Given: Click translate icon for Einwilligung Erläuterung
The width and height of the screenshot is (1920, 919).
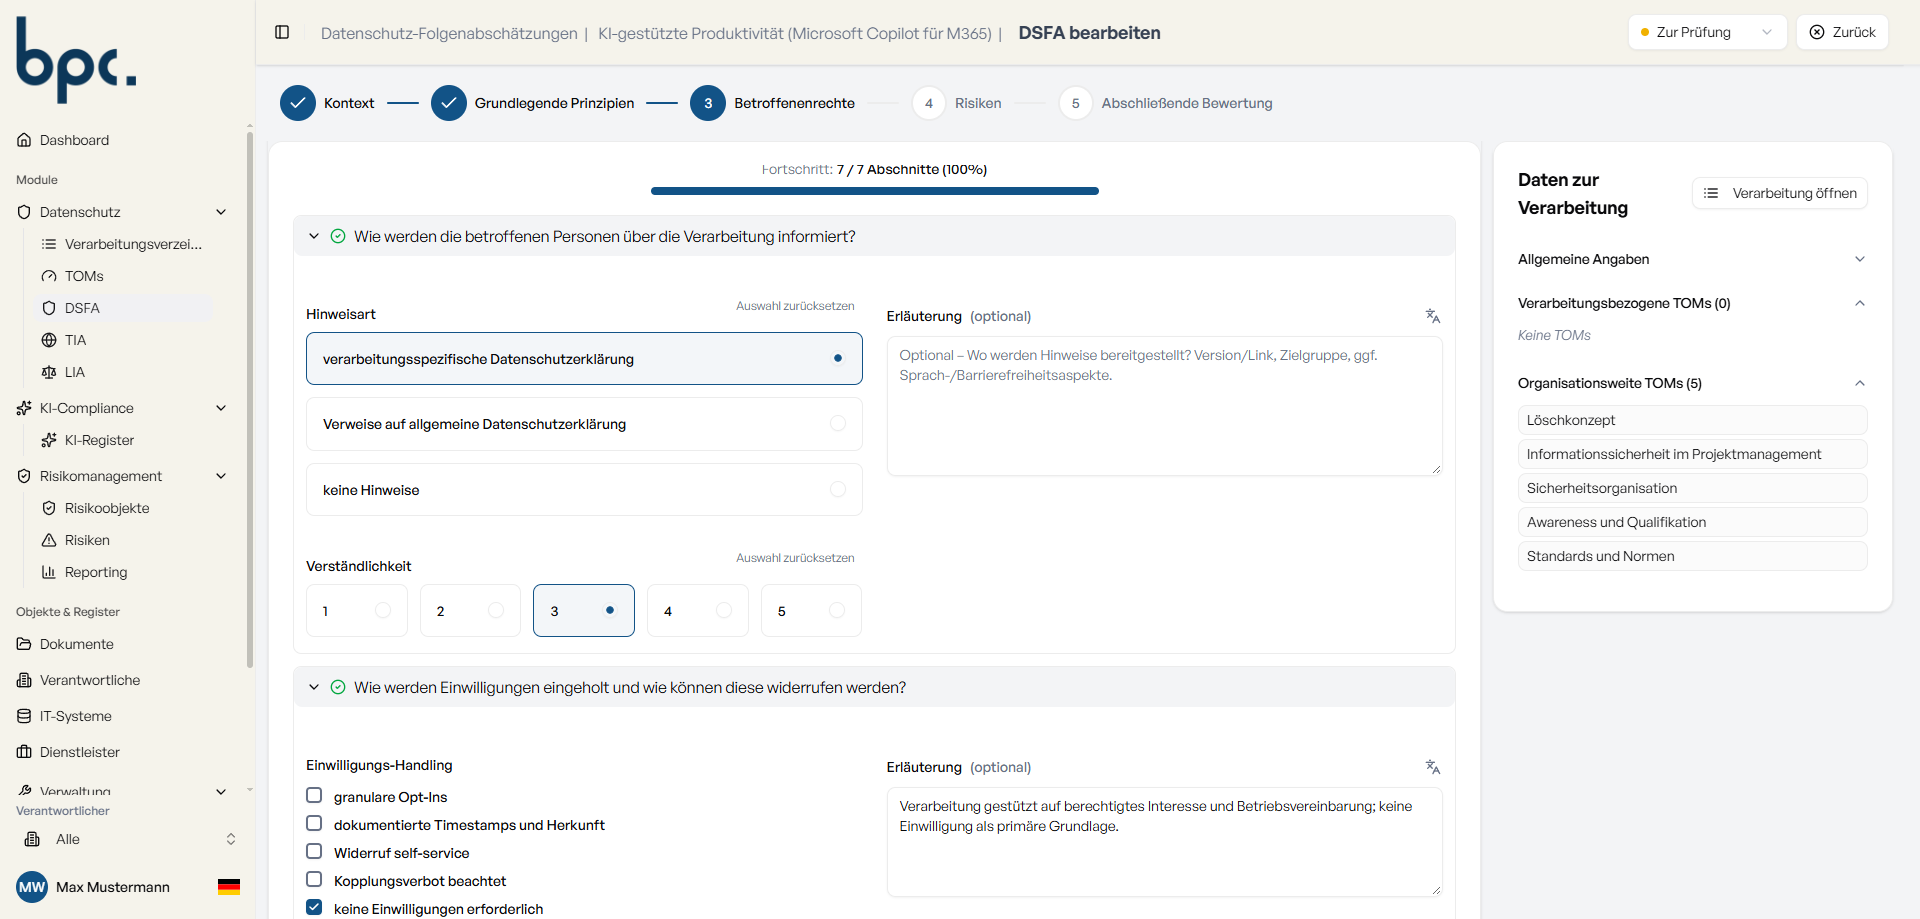Looking at the screenshot, I should pos(1433,767).
